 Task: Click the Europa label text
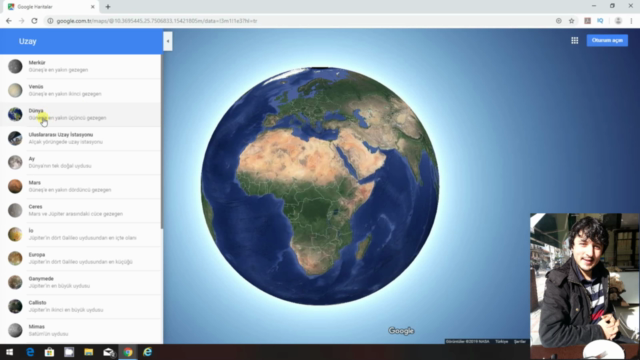(x=37, y=255)
